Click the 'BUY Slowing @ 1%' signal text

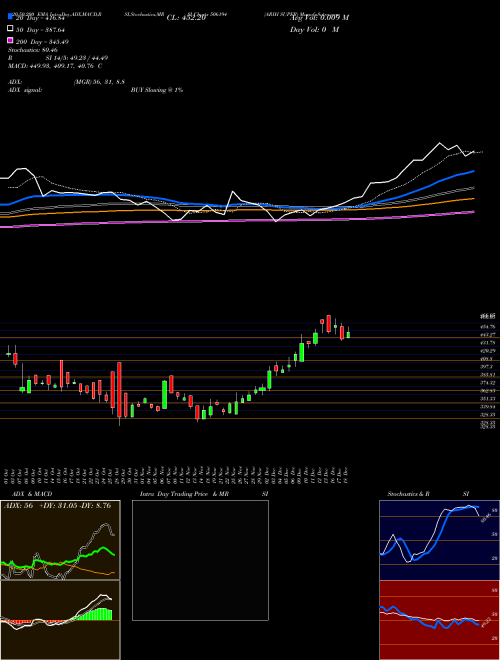157,90
